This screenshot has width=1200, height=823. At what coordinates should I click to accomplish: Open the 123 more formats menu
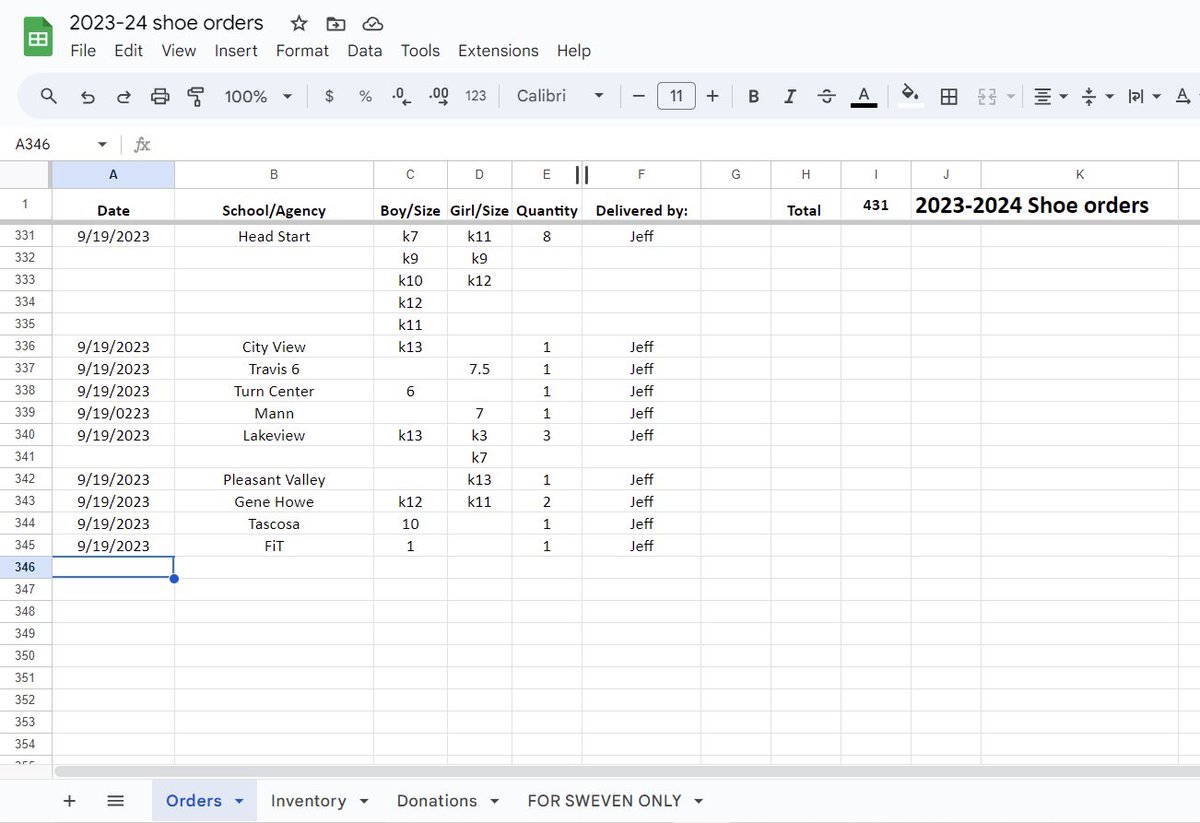click(476, 96)
